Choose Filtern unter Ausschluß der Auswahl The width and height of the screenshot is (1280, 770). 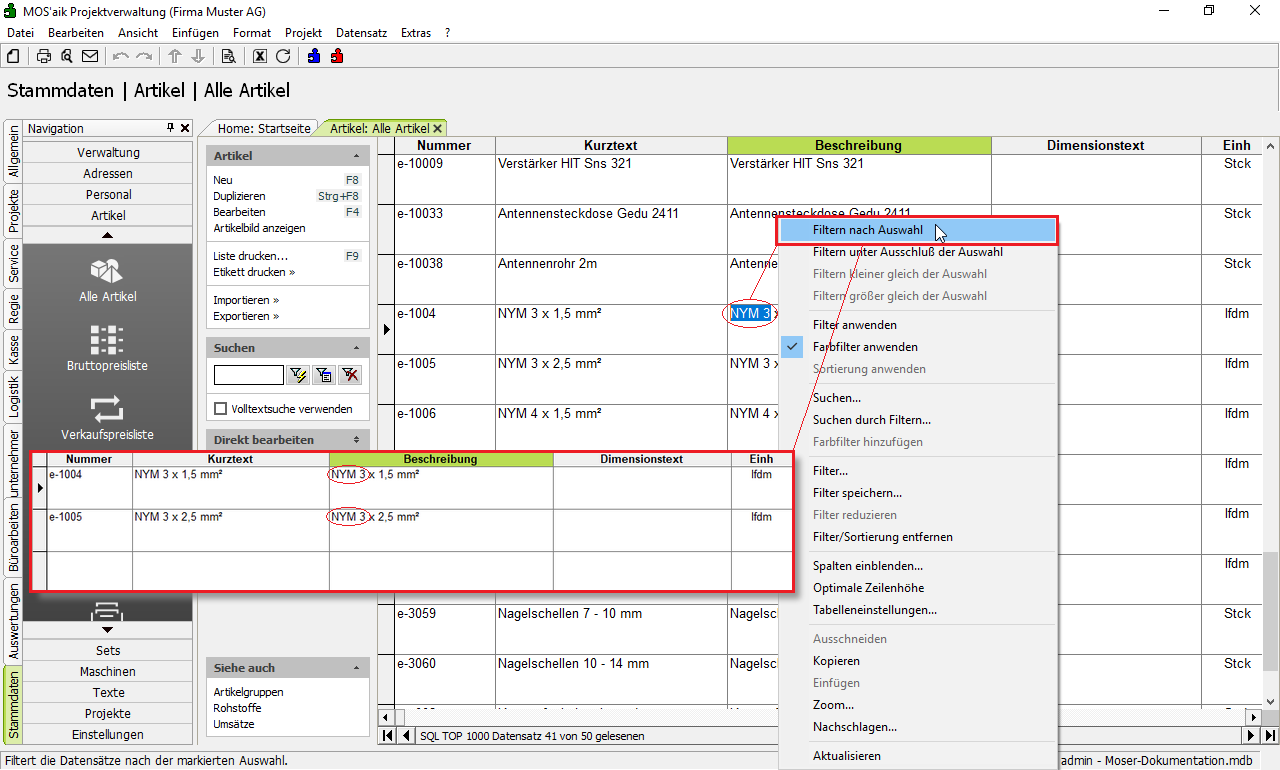tap(908, 252)
